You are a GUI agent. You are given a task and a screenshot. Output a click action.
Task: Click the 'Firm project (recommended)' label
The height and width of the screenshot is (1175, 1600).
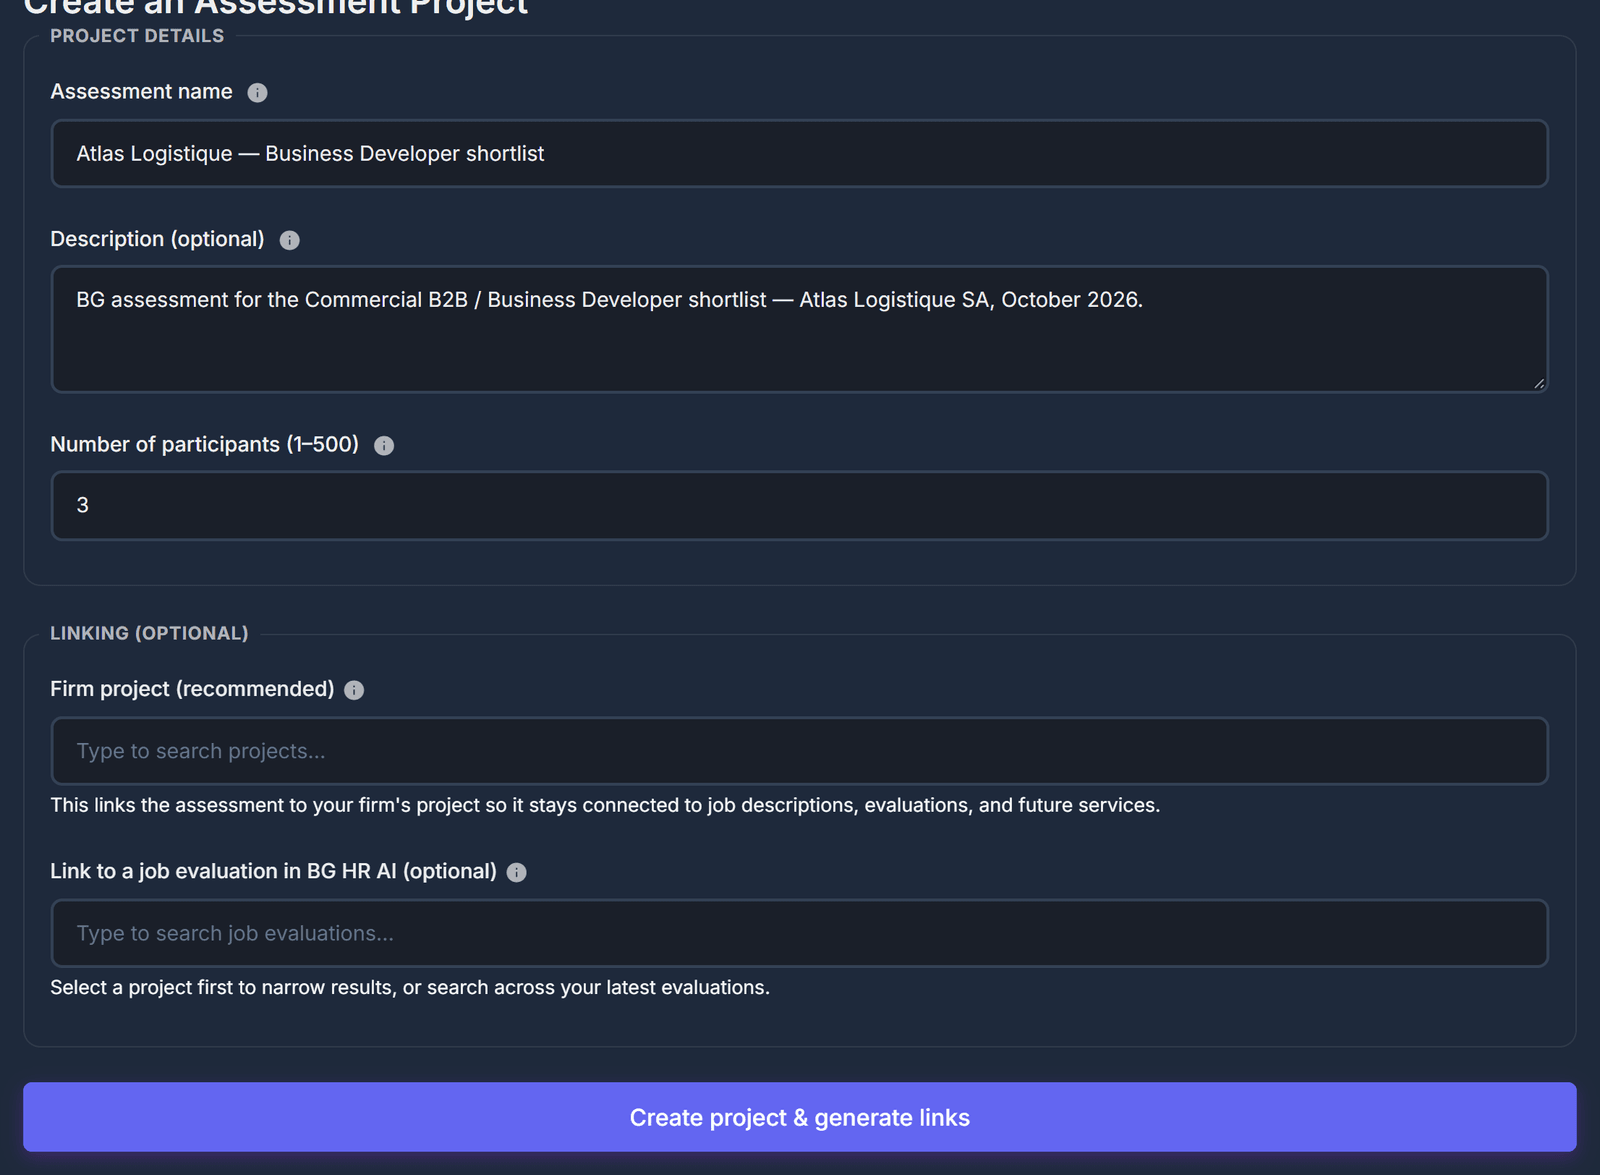coord(192,689)
